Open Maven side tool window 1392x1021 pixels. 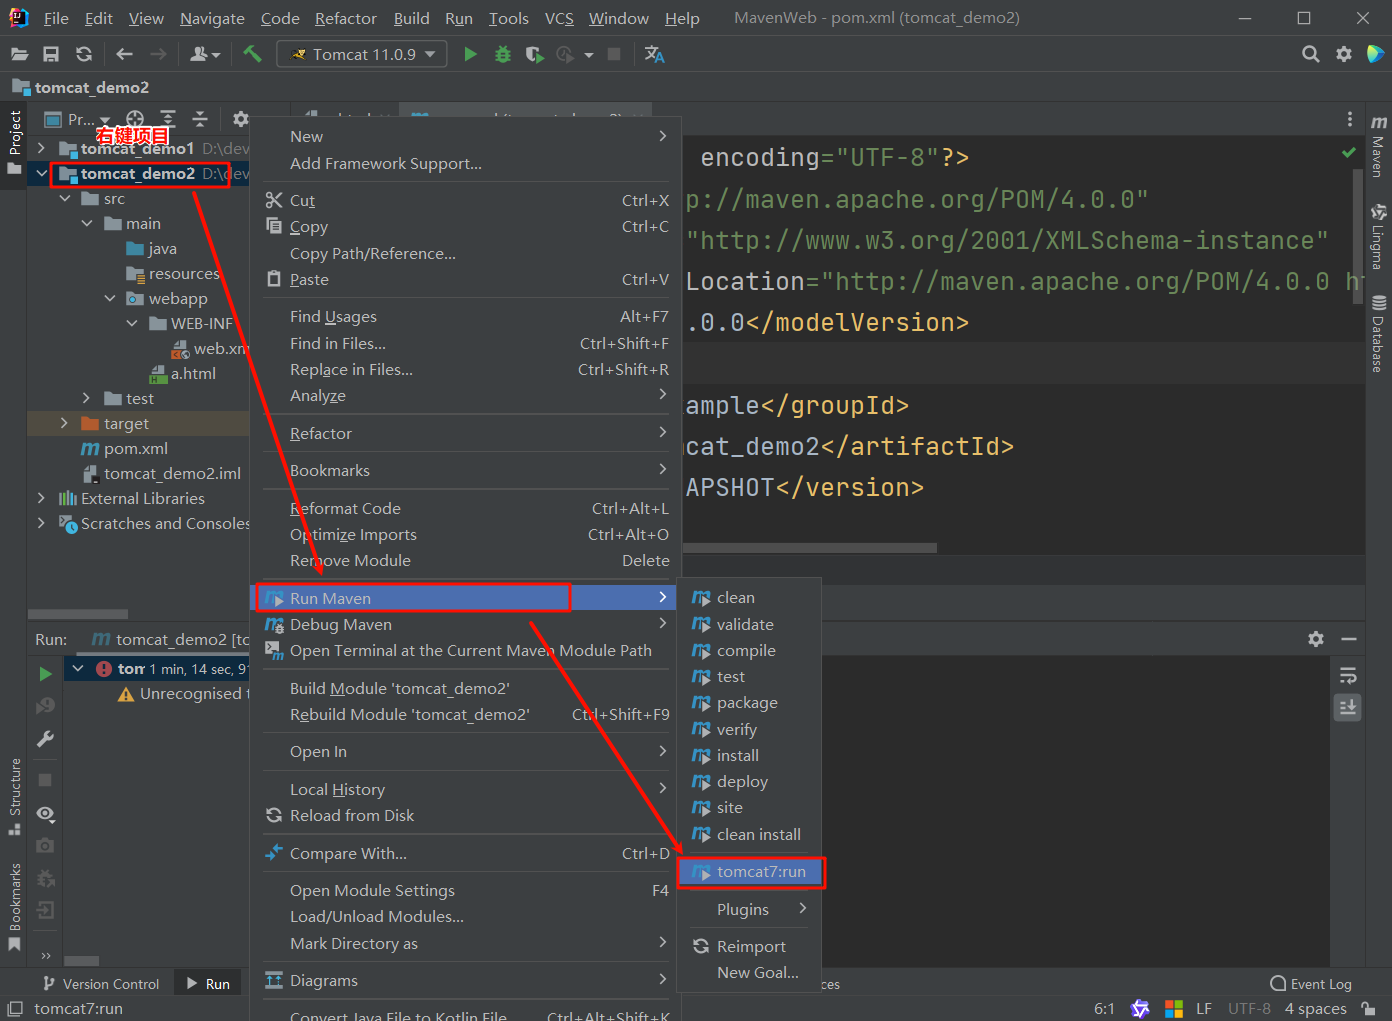(x=1378, y=147)
